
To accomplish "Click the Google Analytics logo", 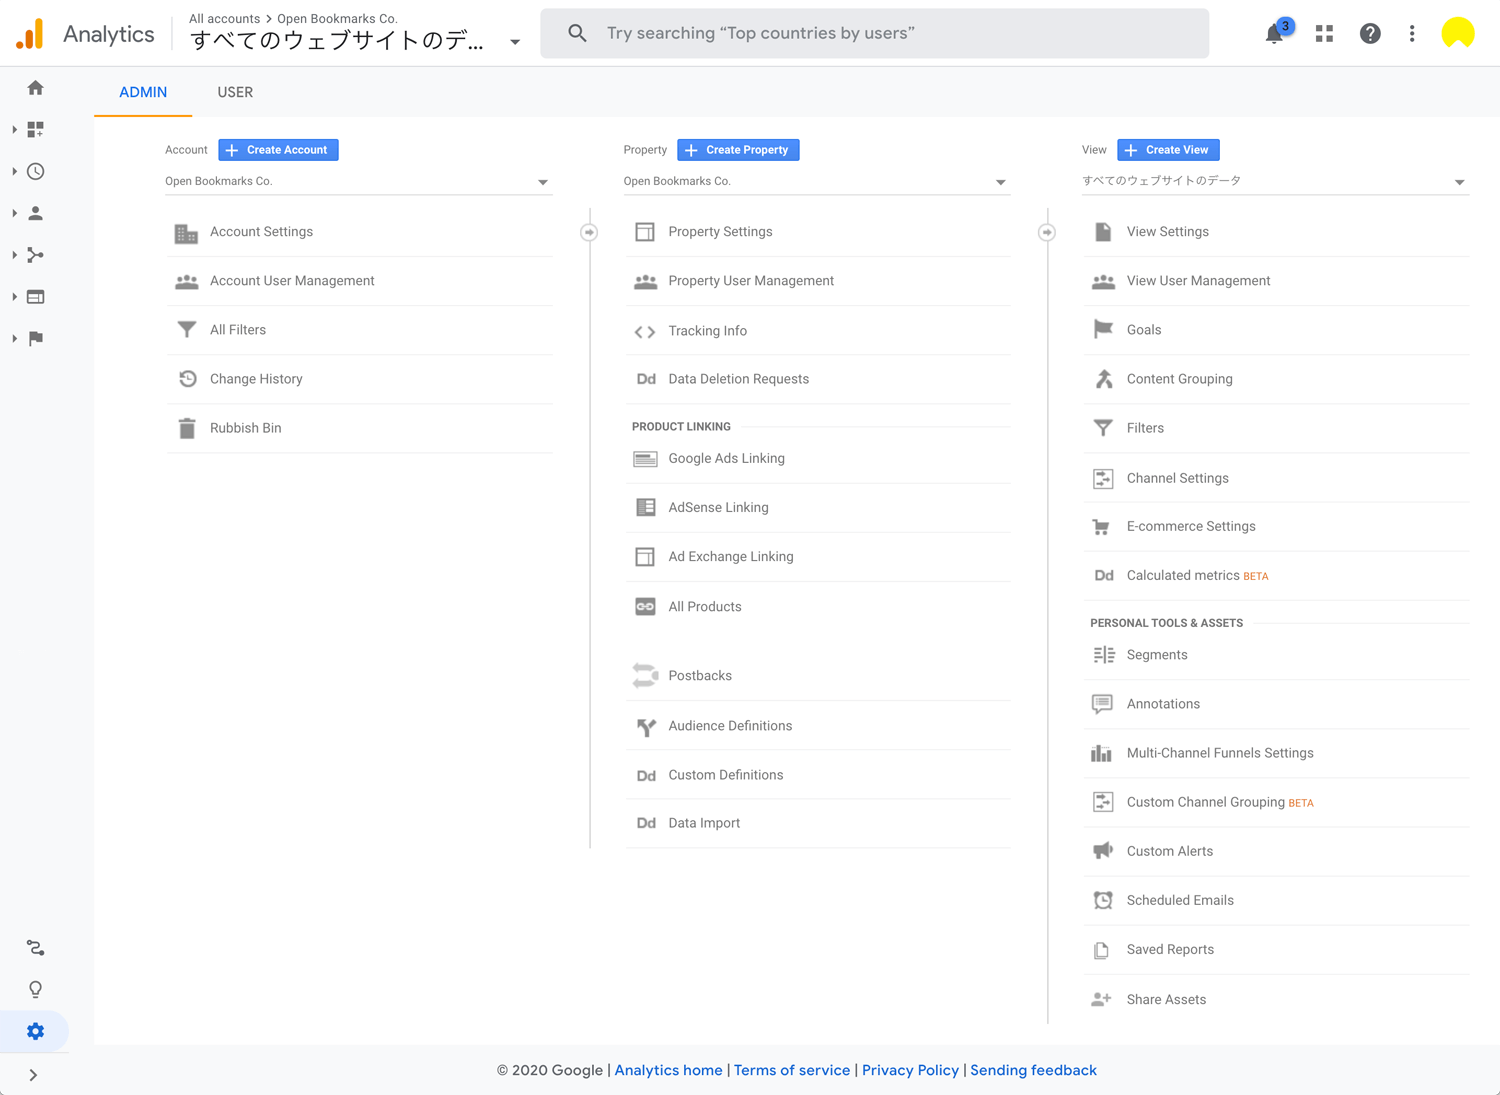I will [x=30, y=34].
